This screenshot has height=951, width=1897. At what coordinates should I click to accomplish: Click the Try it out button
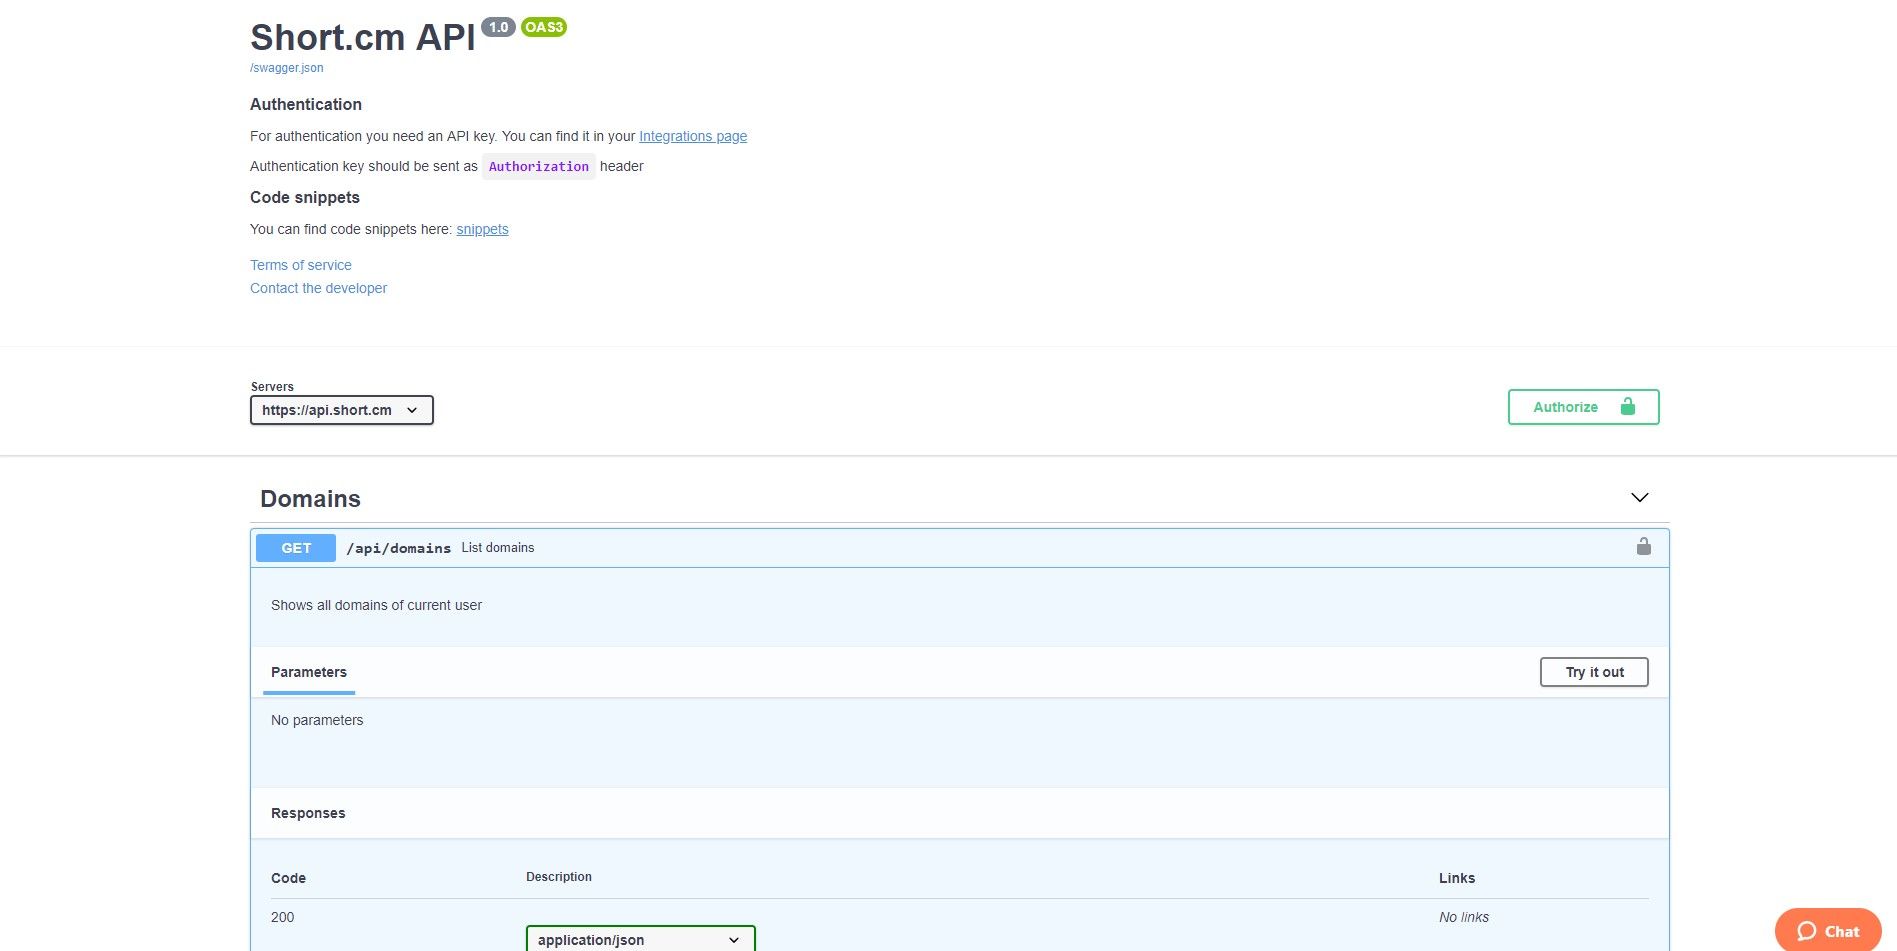click(x=1593, y=671)
